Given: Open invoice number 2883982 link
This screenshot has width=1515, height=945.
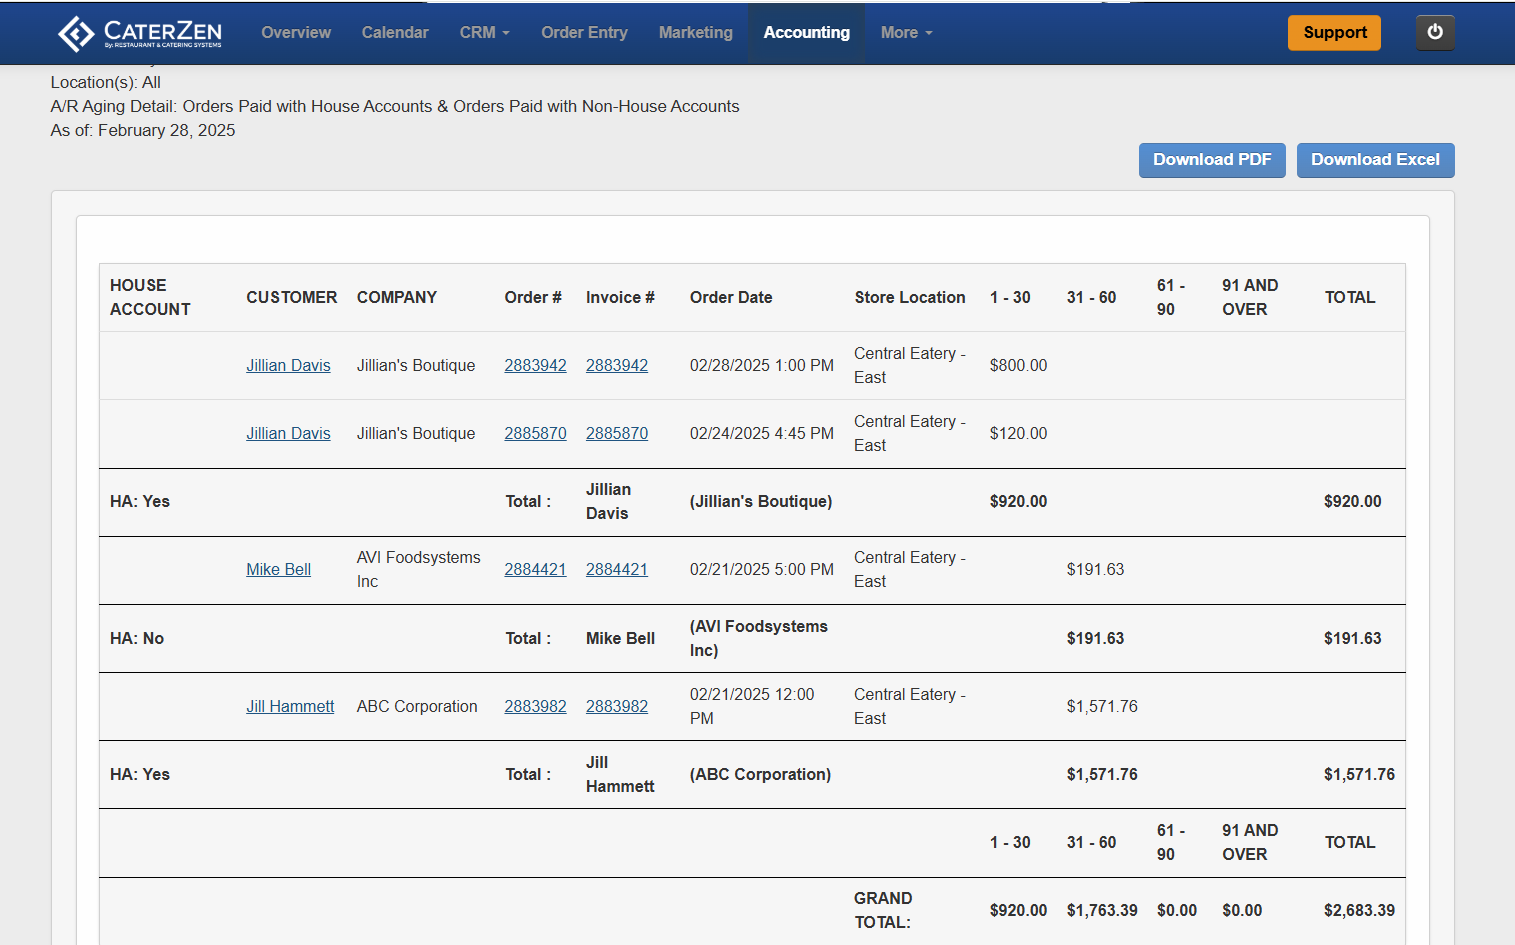Looking at the screenshot, I should [617, 707].
